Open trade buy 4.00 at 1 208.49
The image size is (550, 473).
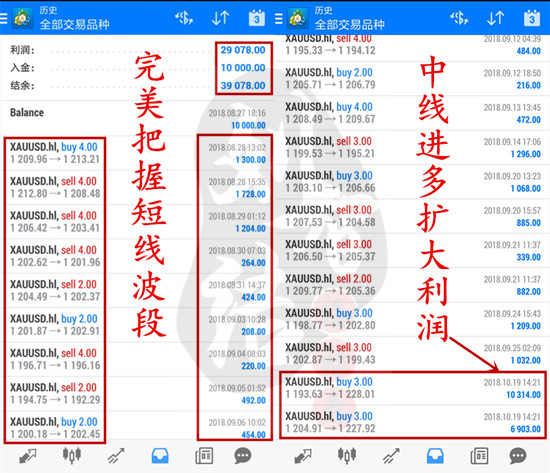pos(412,113)
